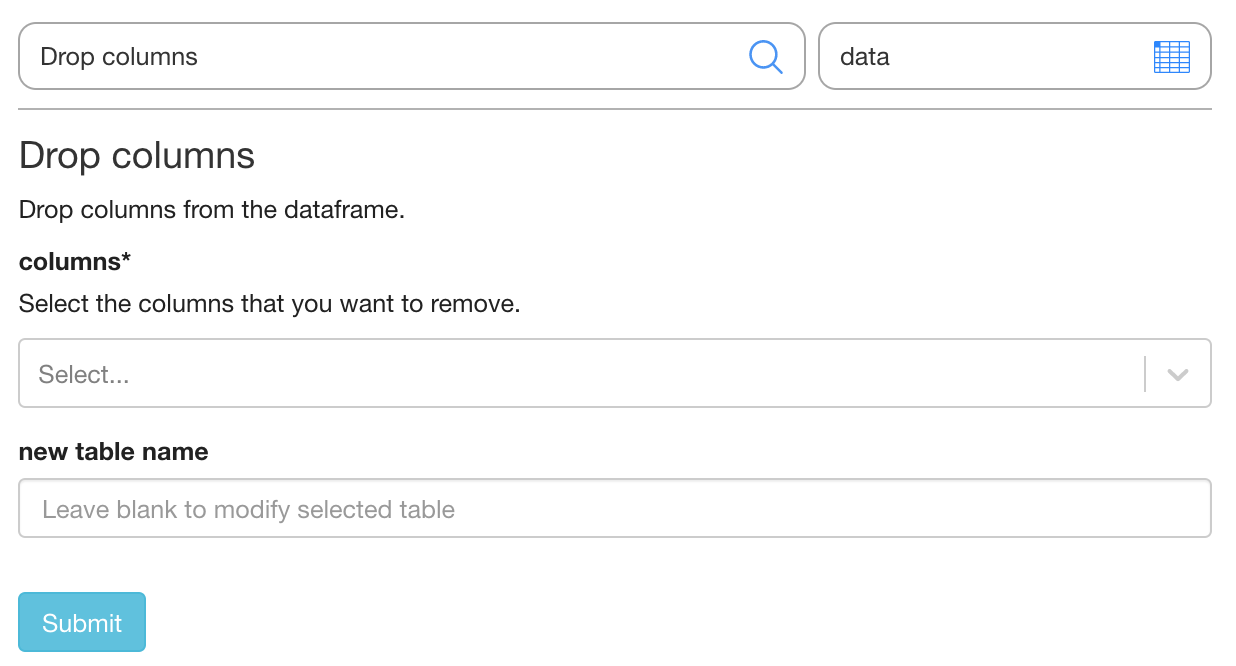Click the horizontal divider below search bar
The image size is (1236, 666).
click(x=615, y=109)
